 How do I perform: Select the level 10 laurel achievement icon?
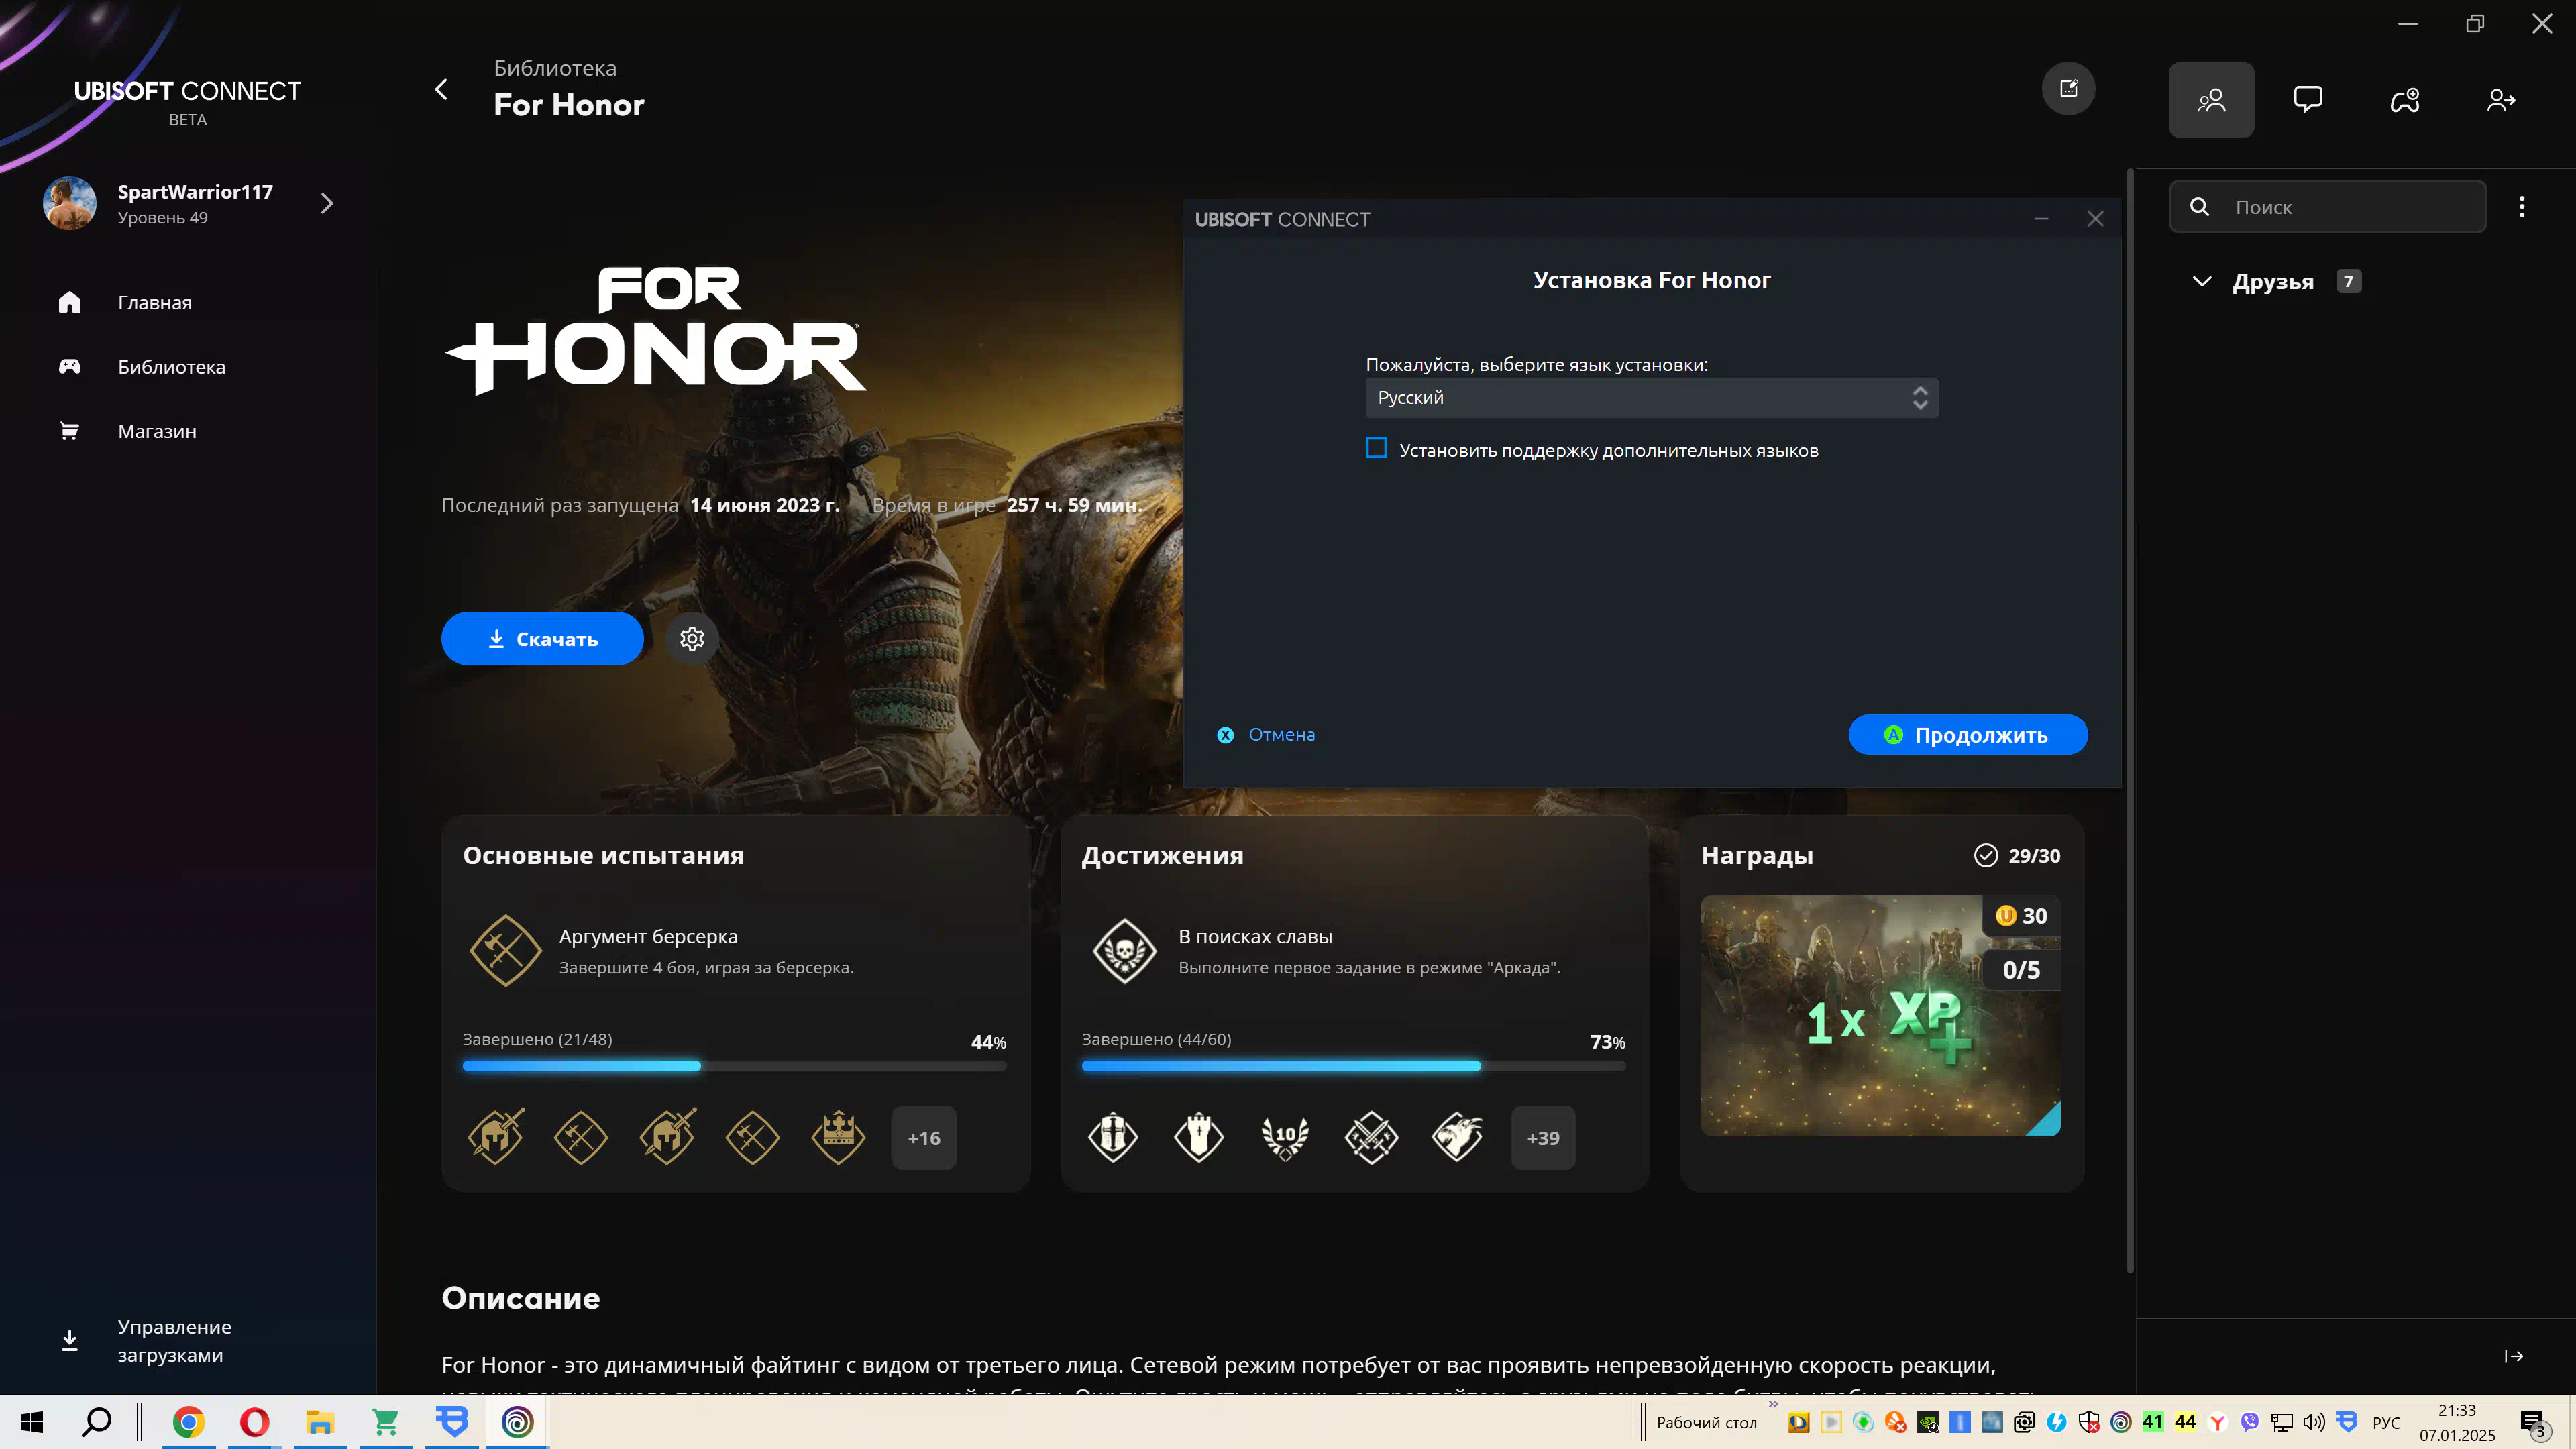(1285, 1137)
